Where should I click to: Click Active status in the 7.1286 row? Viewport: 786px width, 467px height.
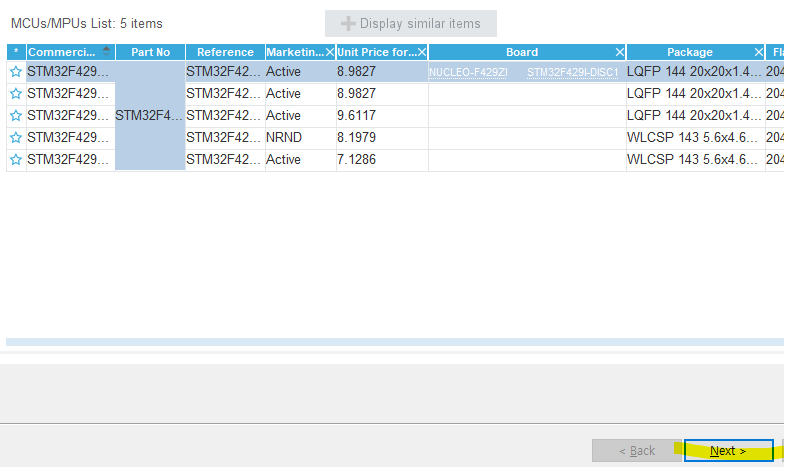pyautogui.click(x=300, y=159)
